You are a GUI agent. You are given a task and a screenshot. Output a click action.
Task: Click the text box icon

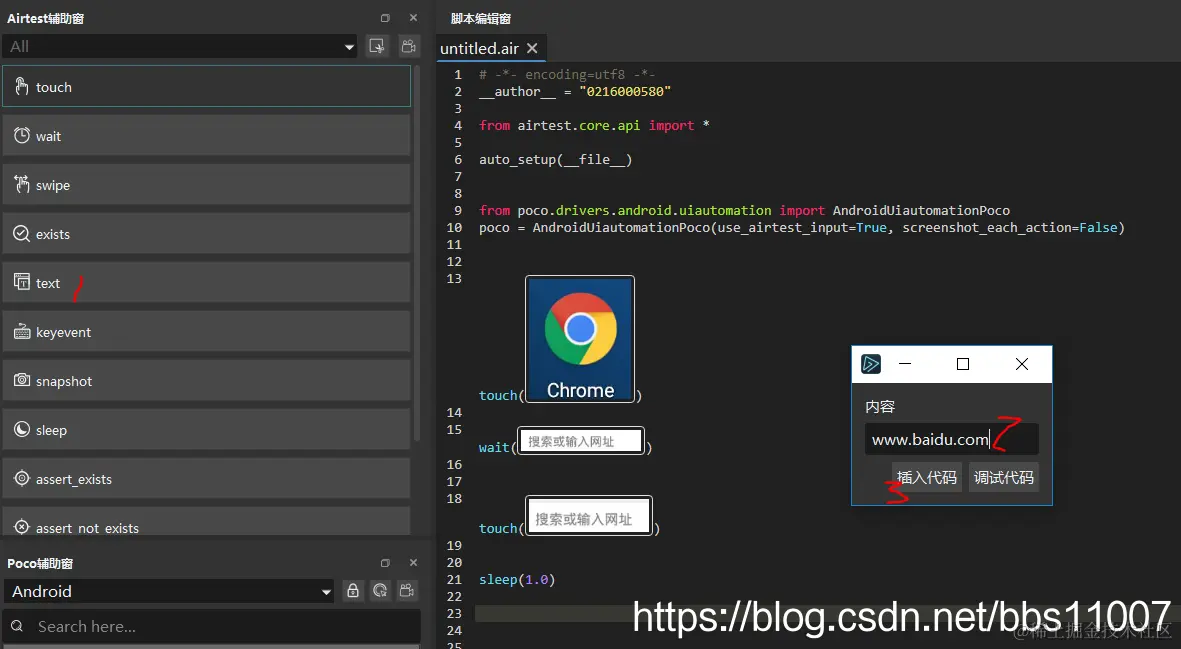coord(22,282)
